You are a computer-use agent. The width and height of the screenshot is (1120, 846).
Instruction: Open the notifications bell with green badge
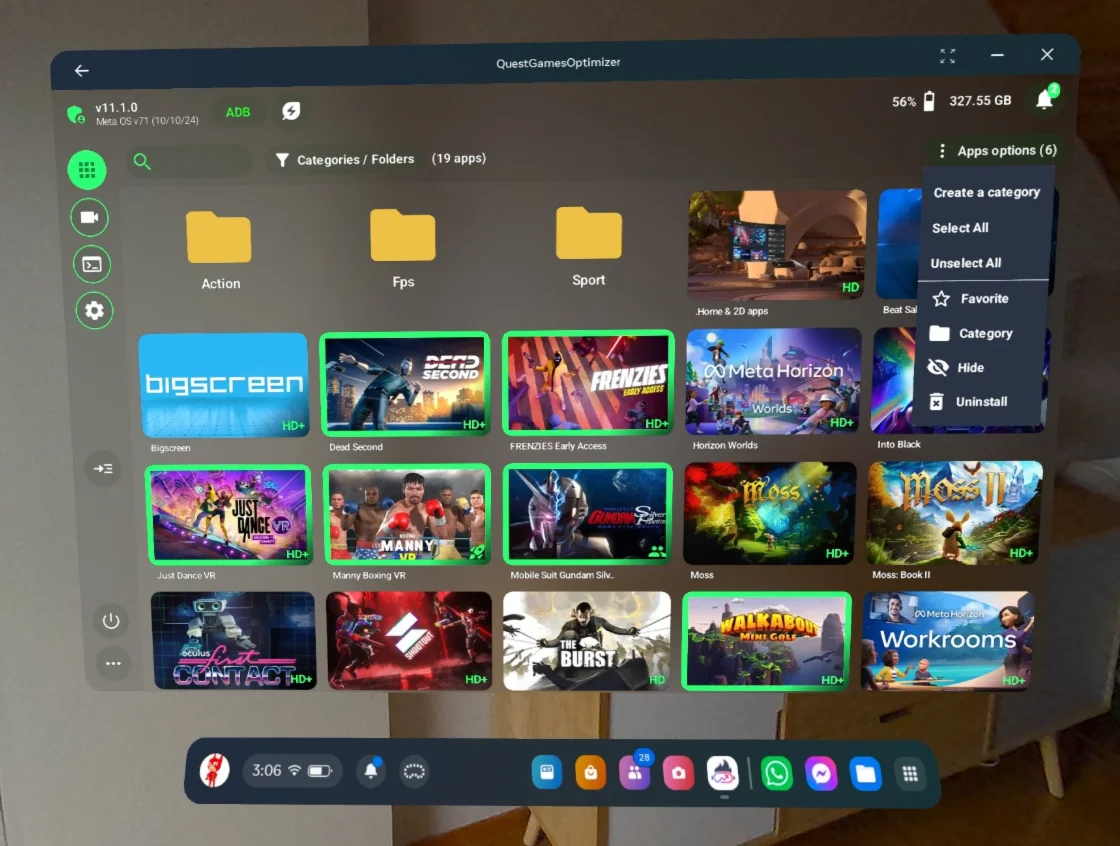point(1044,99)
